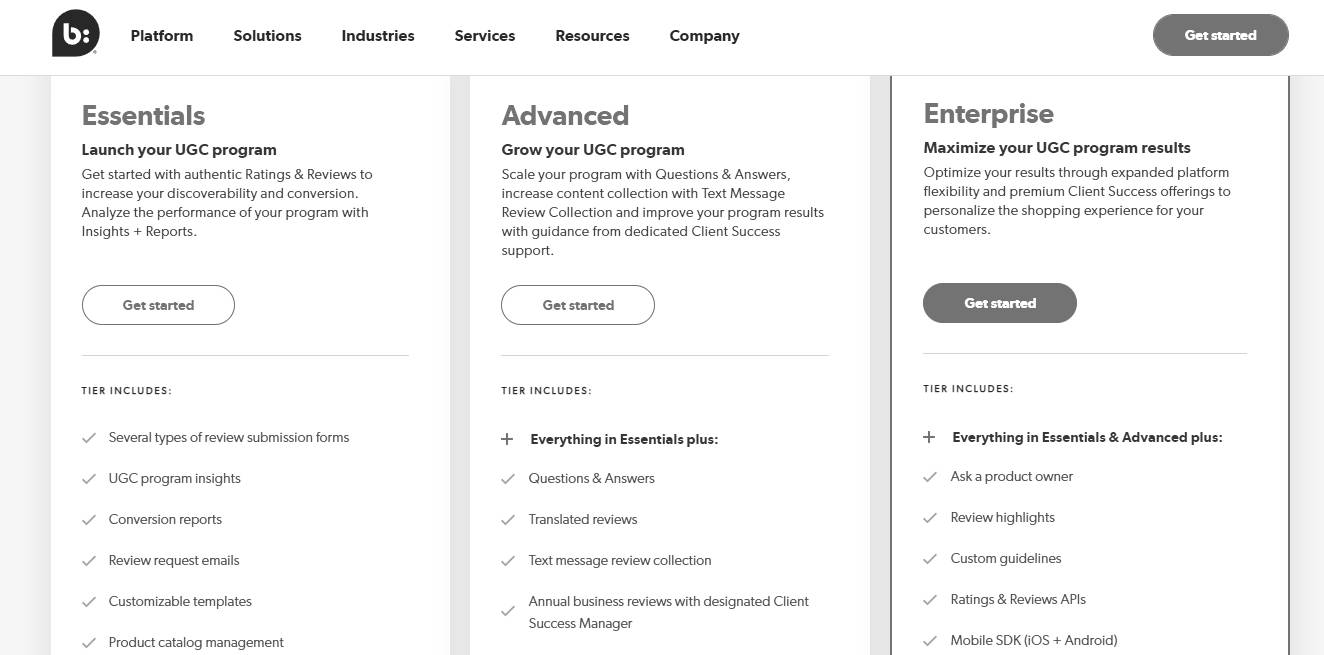
Task: Open the Resources menu
Action: (x=592, y=36)
